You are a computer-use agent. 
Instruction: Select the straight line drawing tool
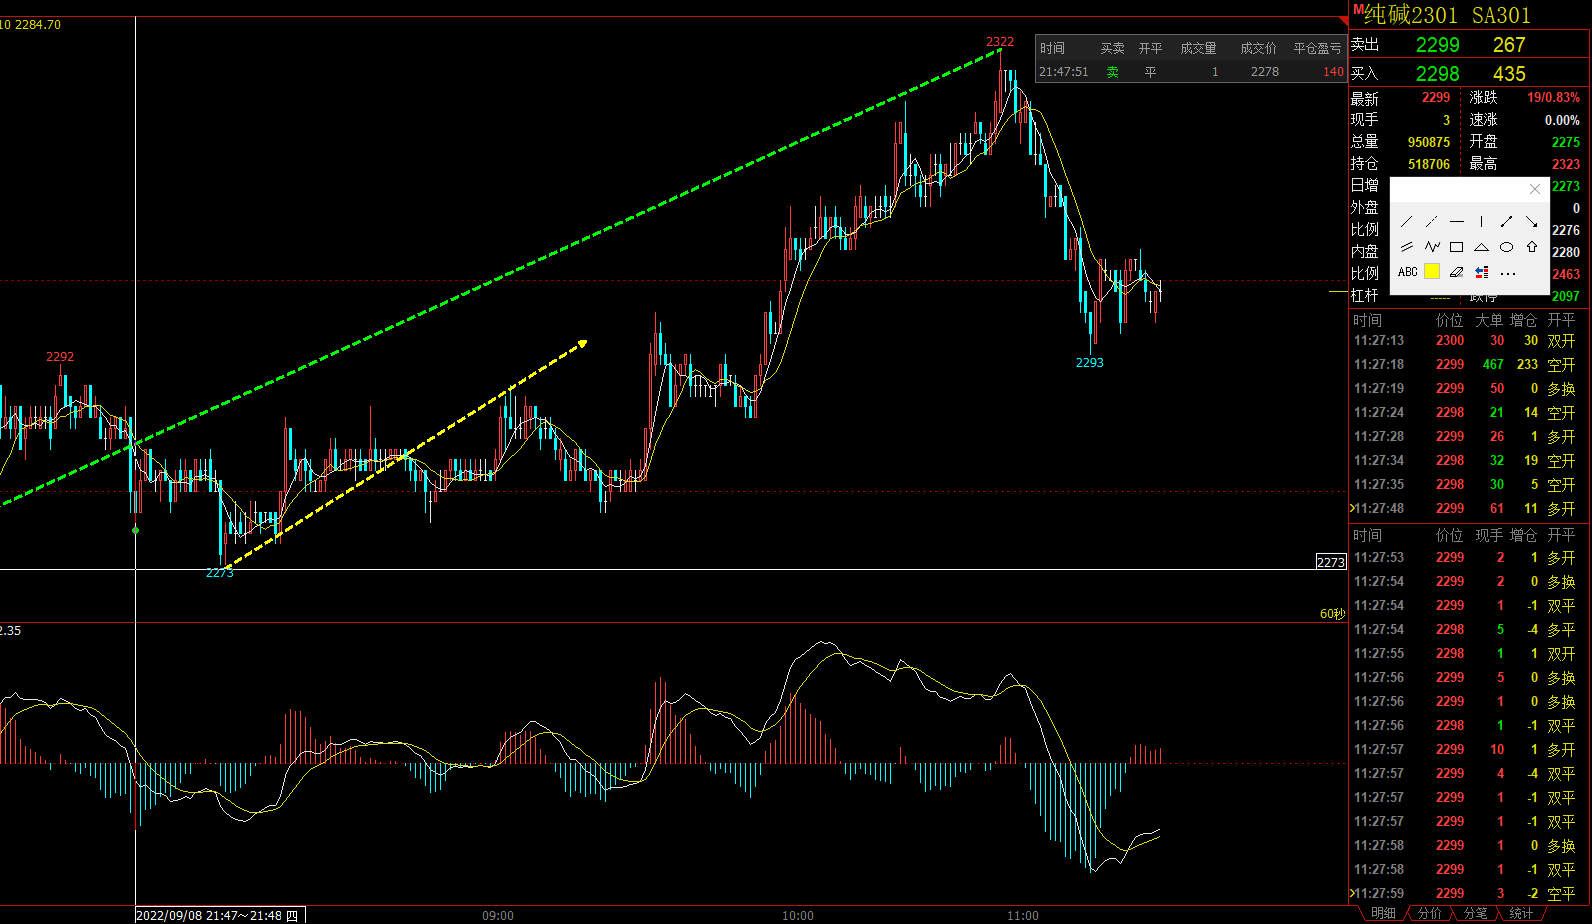(x=1407, y=221)
